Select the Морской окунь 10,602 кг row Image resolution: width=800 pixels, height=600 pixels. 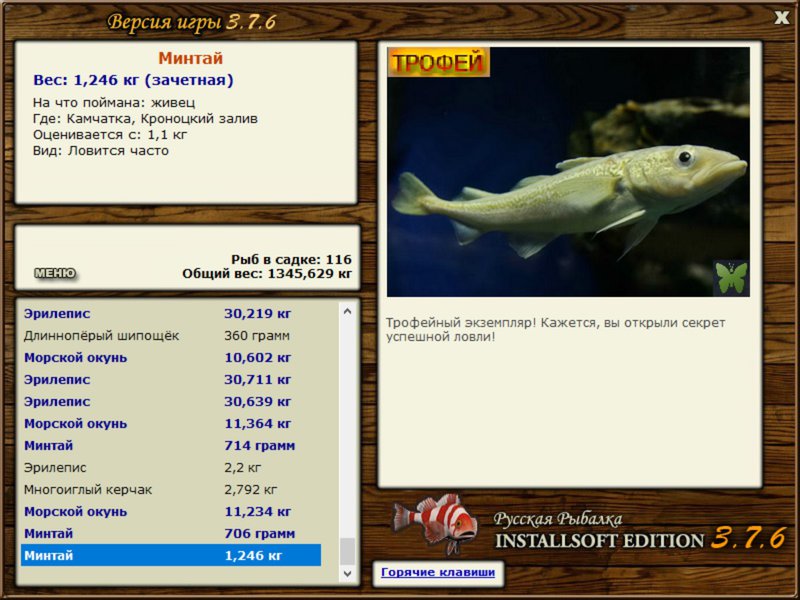pos(171,358)
